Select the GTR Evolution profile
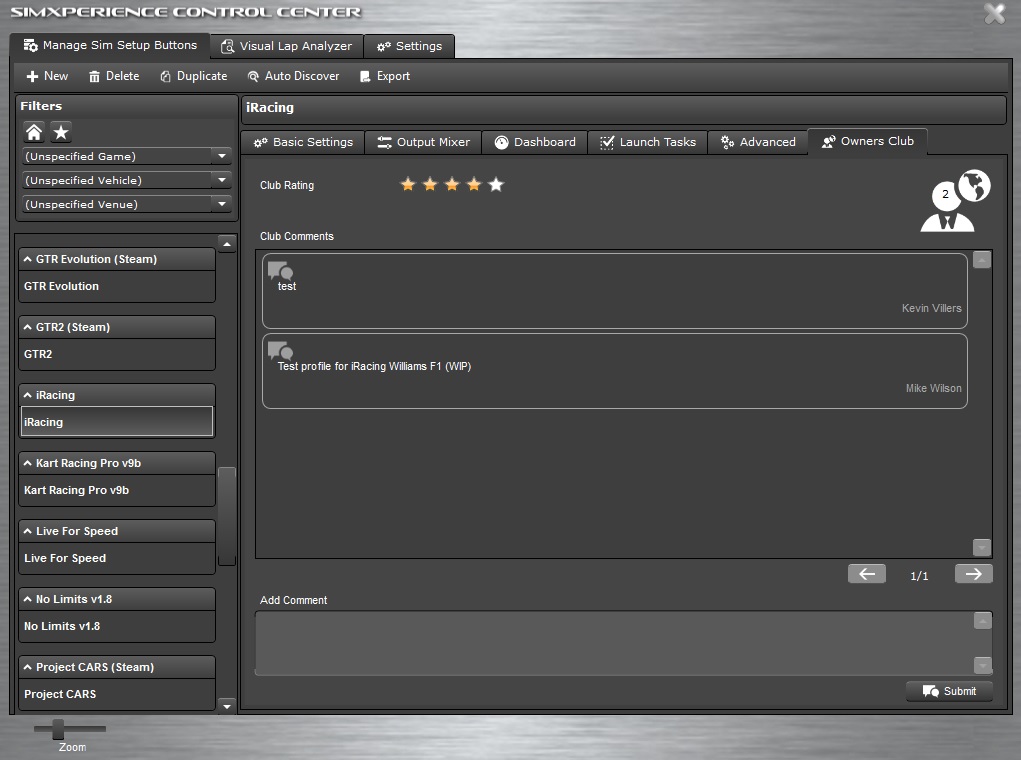Image resolution: width=1021 pixels, height=760 pixels. click(x=117, y=287)
